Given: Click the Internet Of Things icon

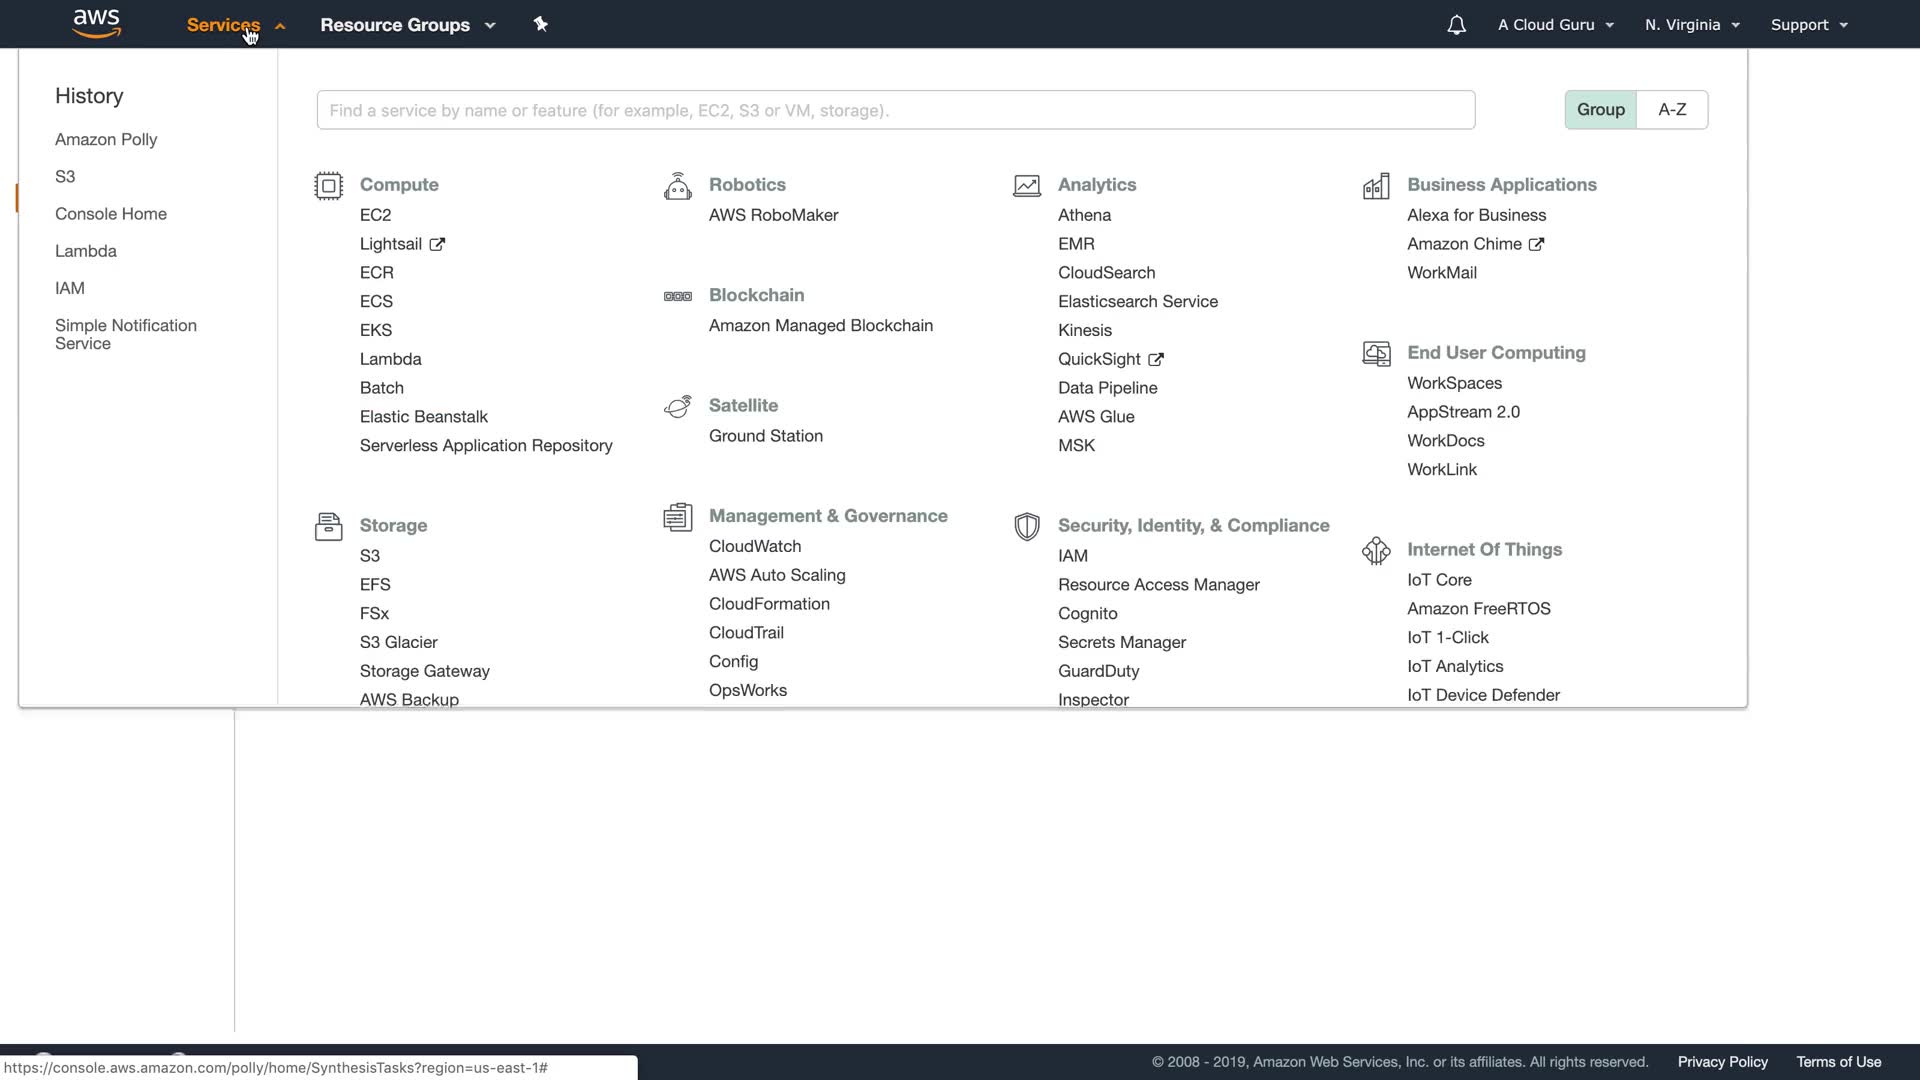Looking at the screenshot, I should click(1376, 551).
